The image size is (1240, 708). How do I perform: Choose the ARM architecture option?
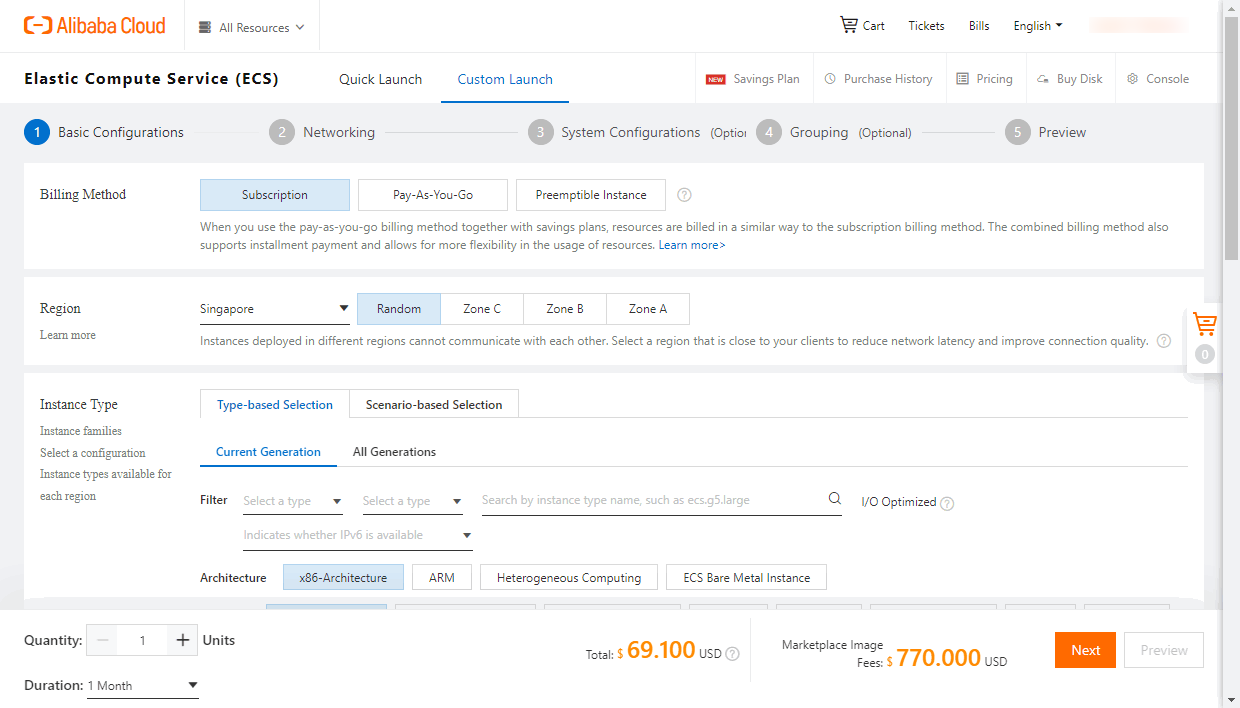pos(441,577)
